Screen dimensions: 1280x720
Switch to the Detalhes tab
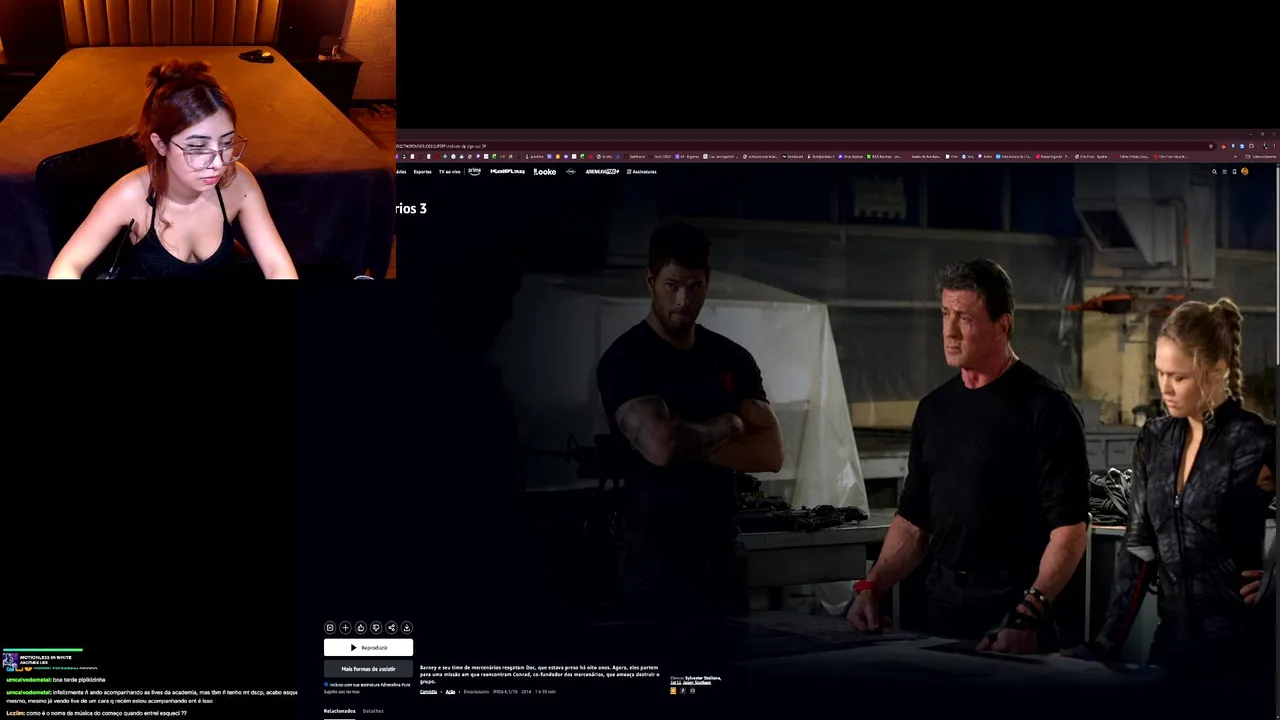373,711
